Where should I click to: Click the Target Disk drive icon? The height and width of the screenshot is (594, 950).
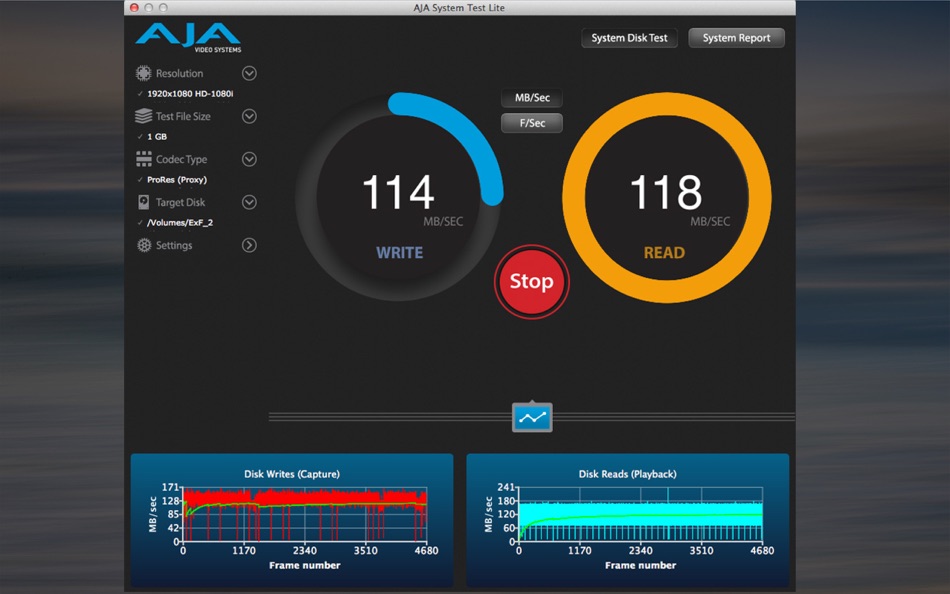[144, 202]
